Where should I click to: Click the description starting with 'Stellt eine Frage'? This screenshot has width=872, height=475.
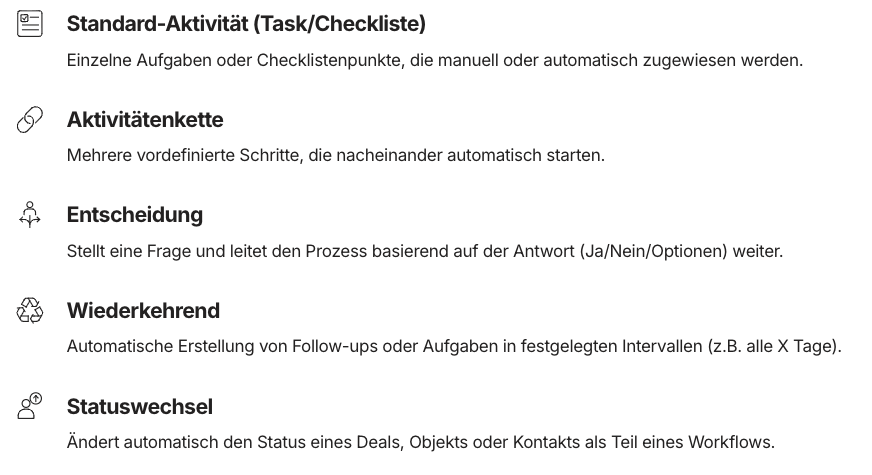(424, 251)
